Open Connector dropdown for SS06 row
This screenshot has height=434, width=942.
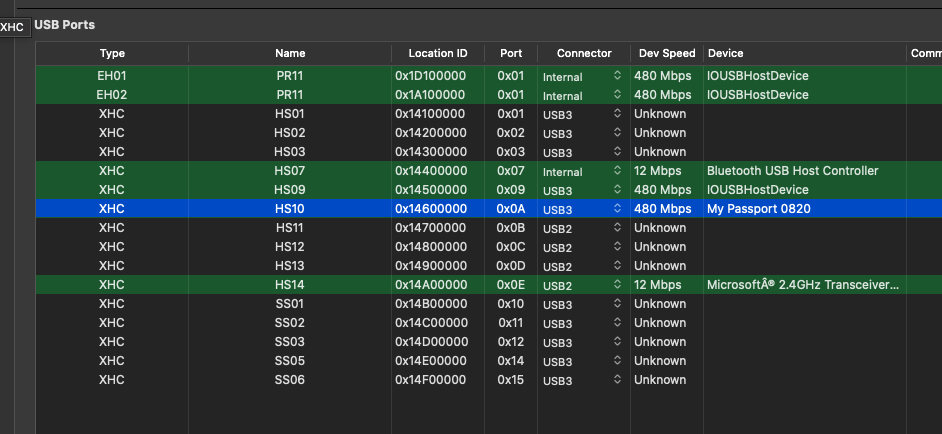(x=617, y=380)
